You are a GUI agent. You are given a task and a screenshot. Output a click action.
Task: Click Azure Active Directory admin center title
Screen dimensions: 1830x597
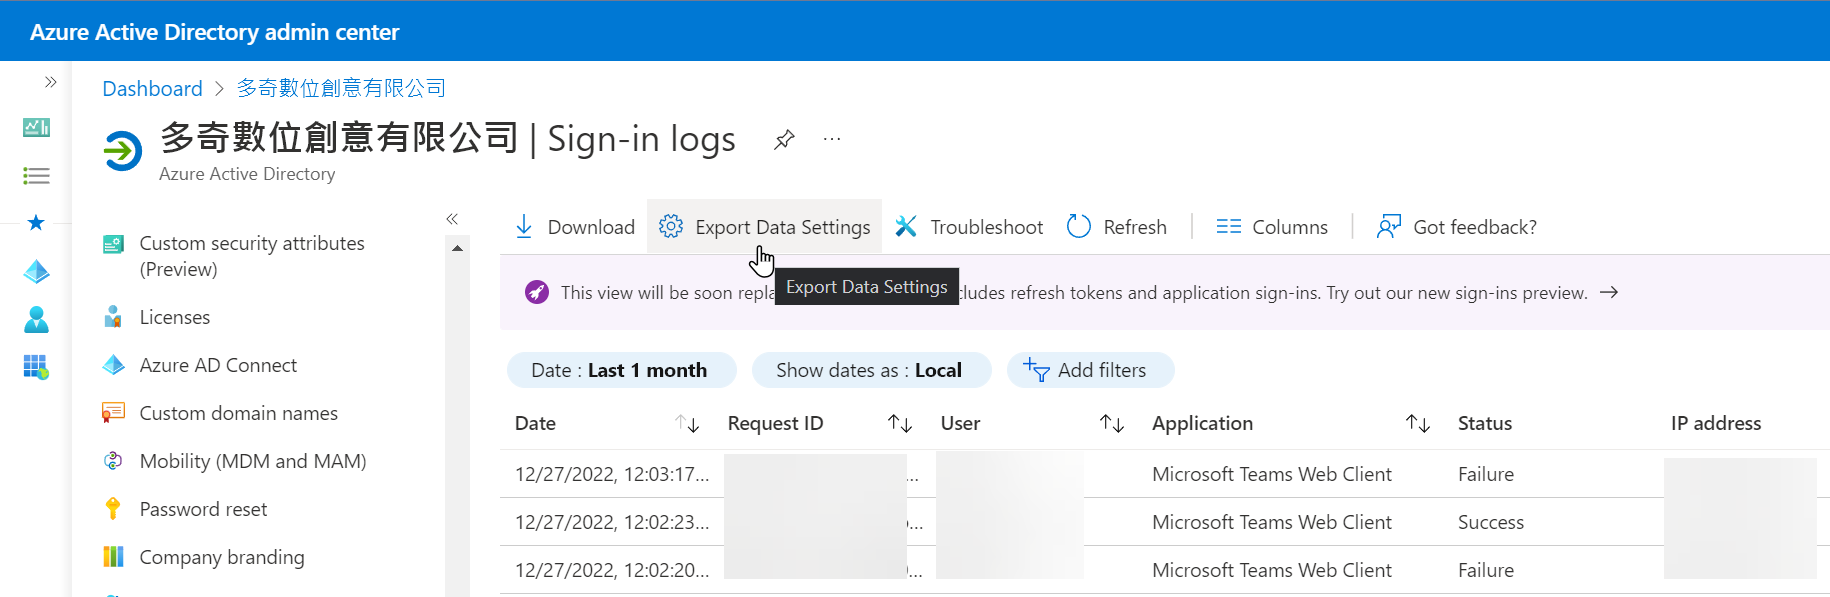pos(214,32)
